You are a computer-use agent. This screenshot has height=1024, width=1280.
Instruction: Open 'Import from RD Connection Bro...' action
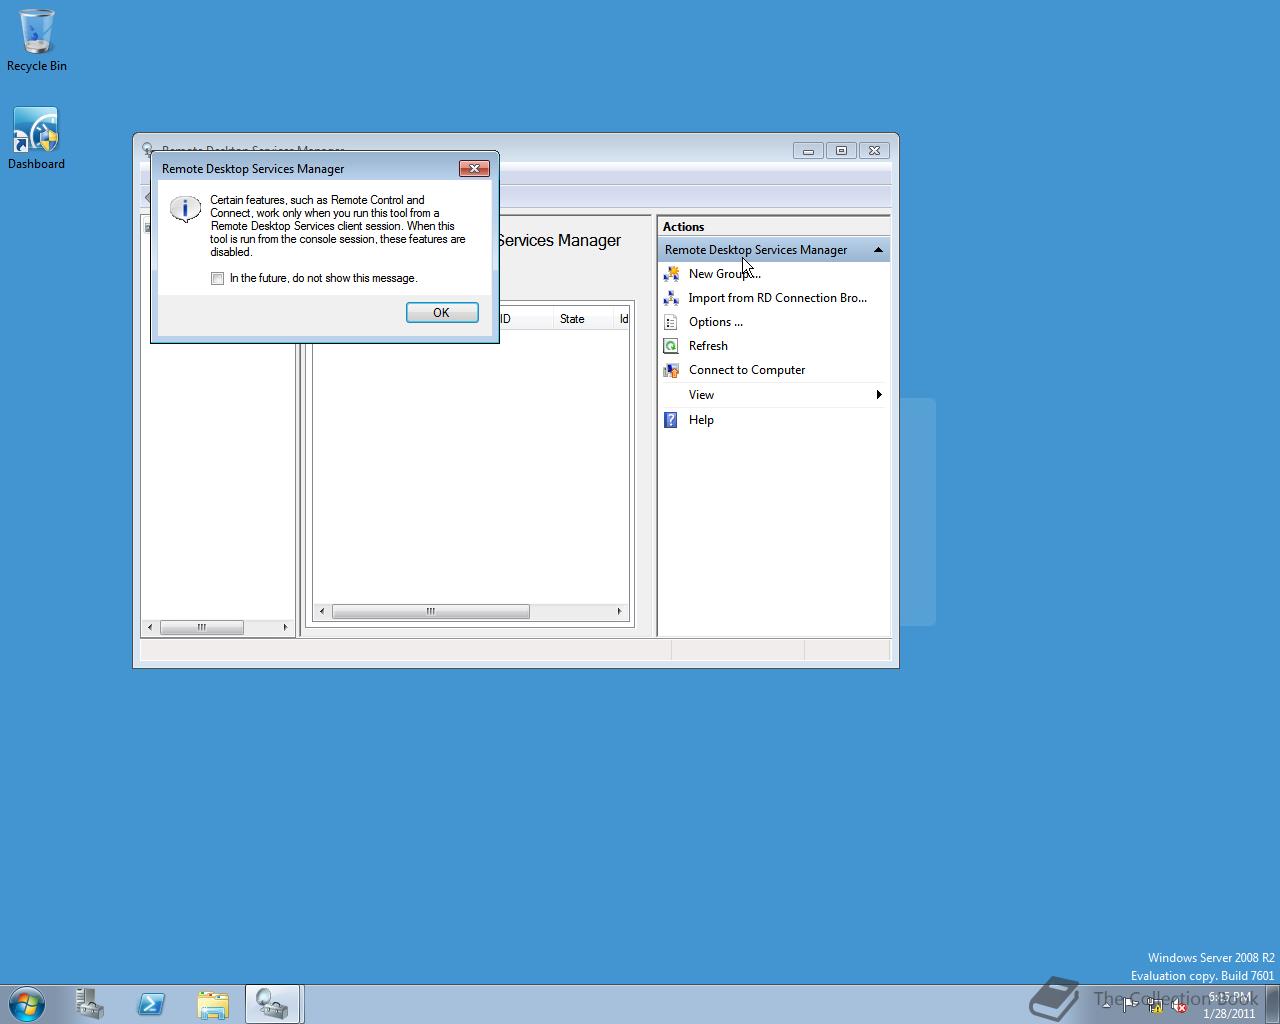pyautogui.click(x=777, y=298)
